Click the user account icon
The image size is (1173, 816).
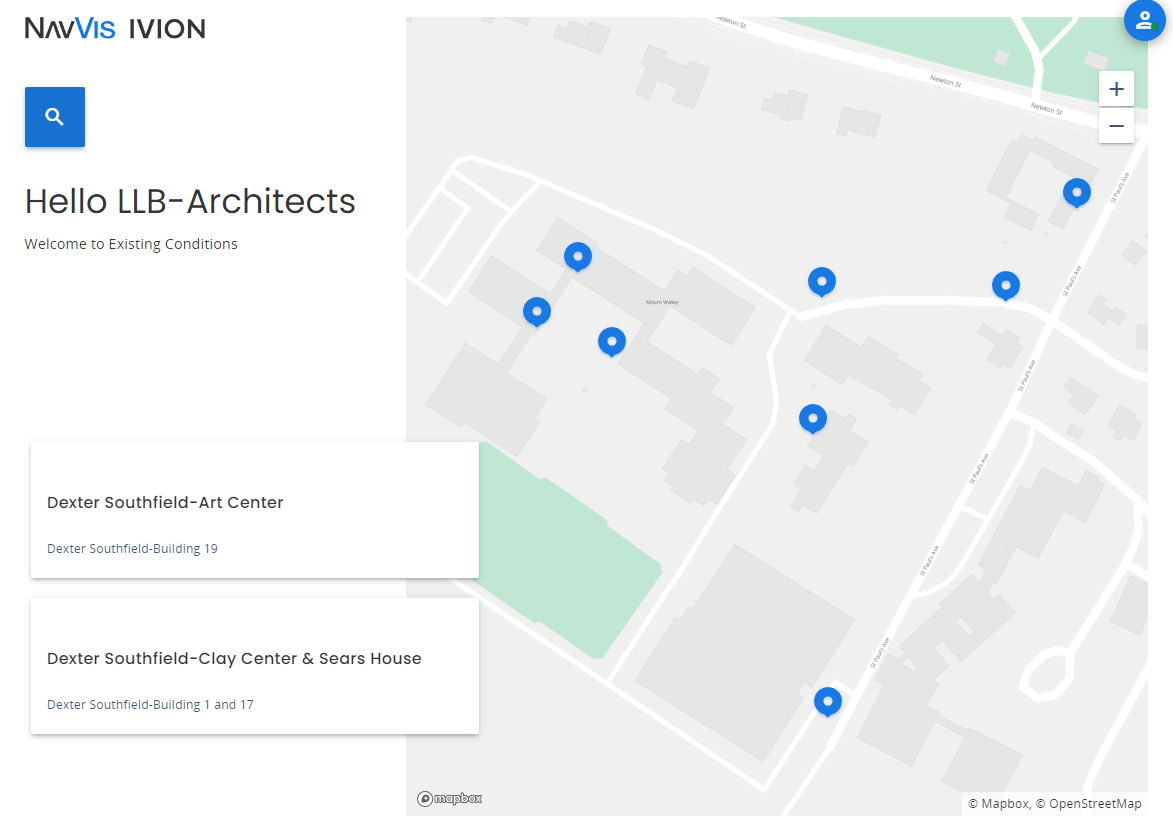pyautogui.click(x=1144, y=20)
